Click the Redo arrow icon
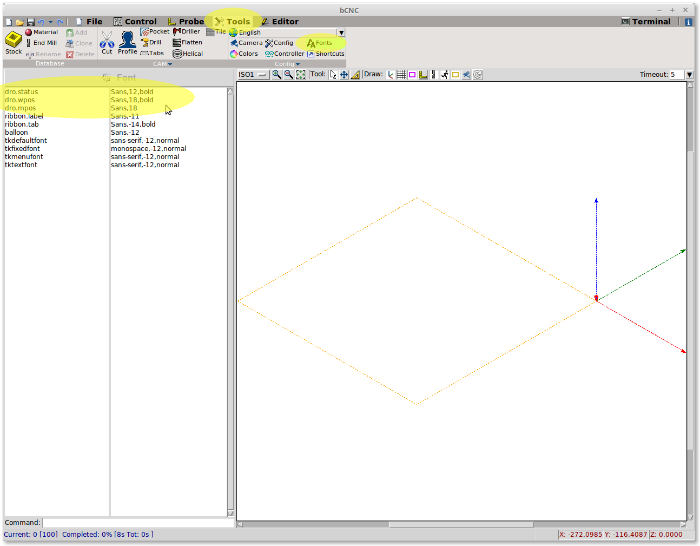The height and width of the screenshot is (546, 700). [x=60, y=22]
